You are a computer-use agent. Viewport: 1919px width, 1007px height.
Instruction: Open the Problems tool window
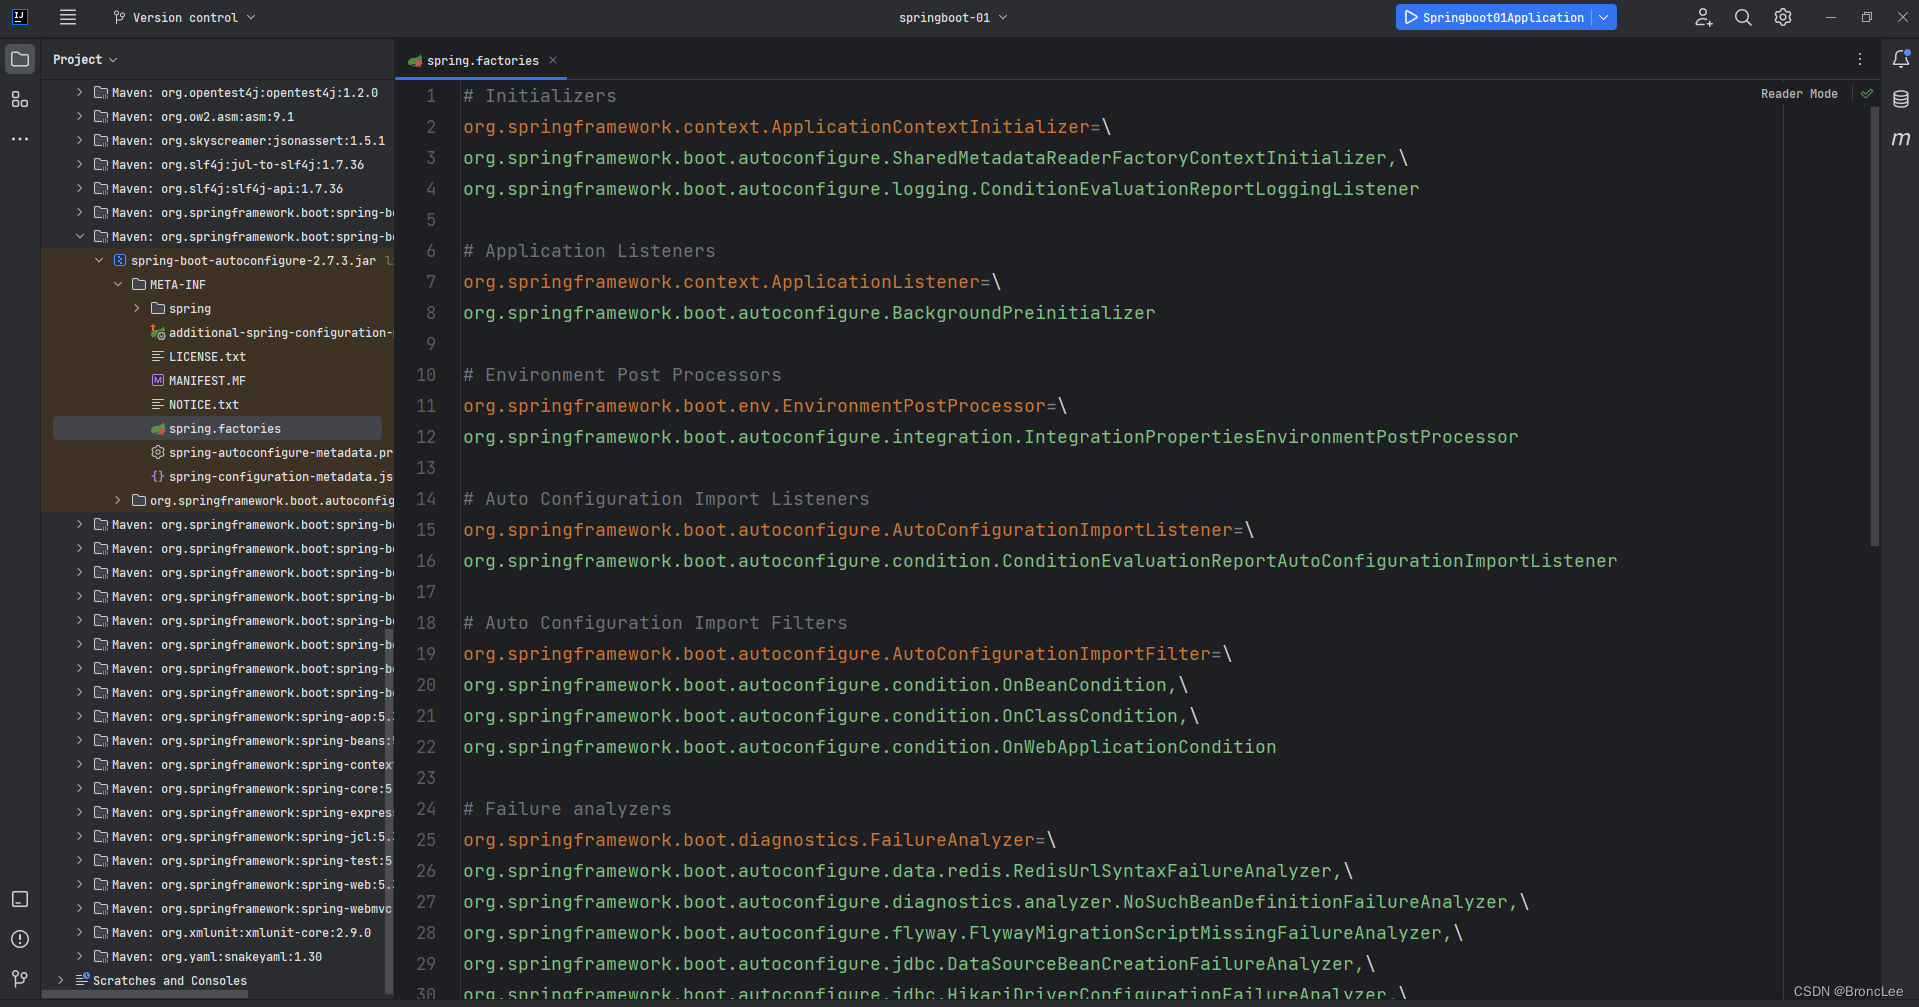pyautogui.click(x=20, y=939)
